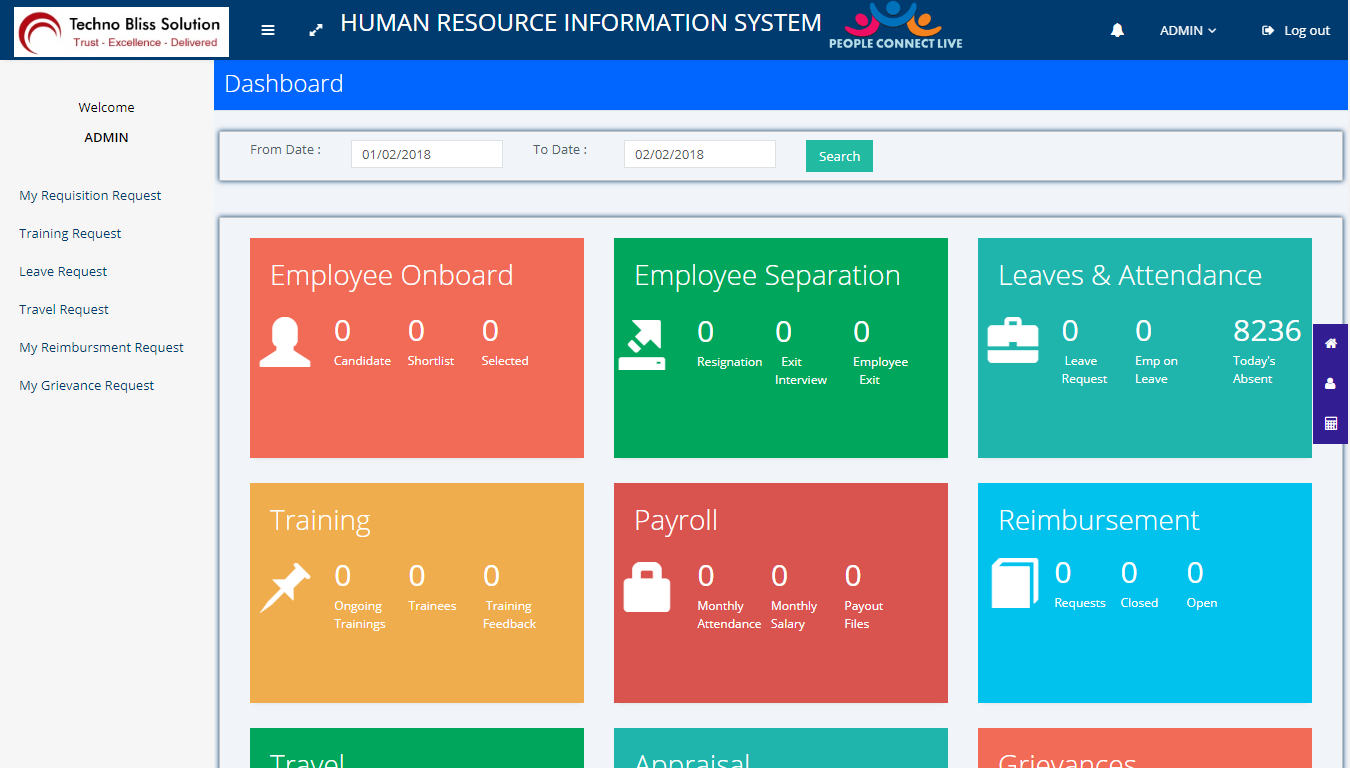
Task: Click the From Date field
Action: click(427, 154)
